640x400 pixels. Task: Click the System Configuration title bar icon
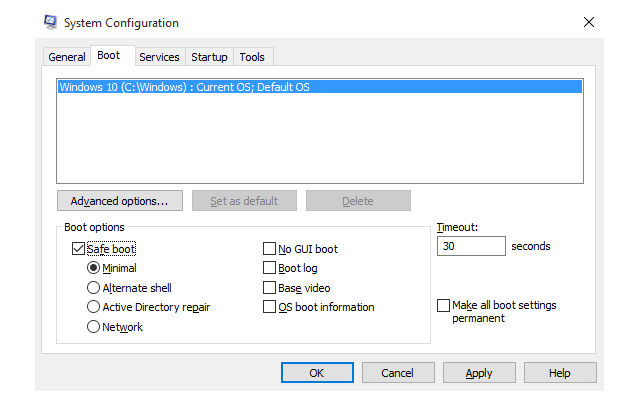(51, 22)
